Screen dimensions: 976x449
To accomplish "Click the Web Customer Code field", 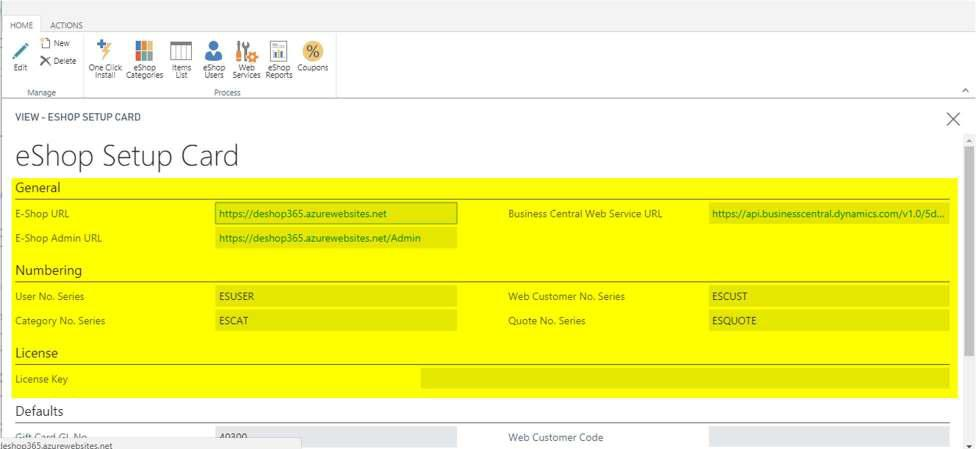I will coord(829,437).
